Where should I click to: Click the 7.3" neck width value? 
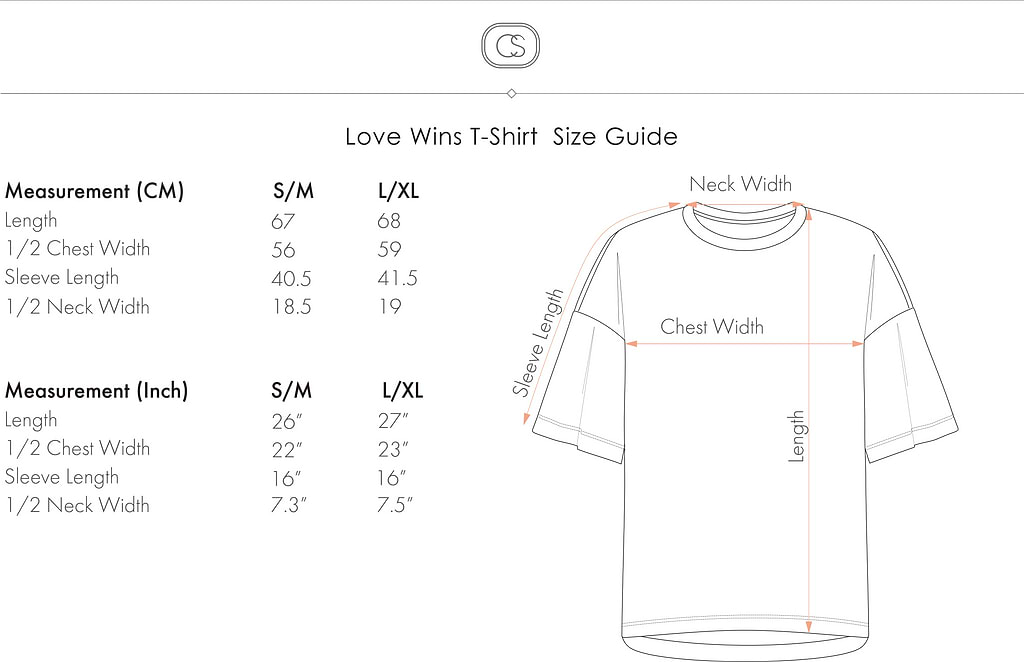coord(289,505)
